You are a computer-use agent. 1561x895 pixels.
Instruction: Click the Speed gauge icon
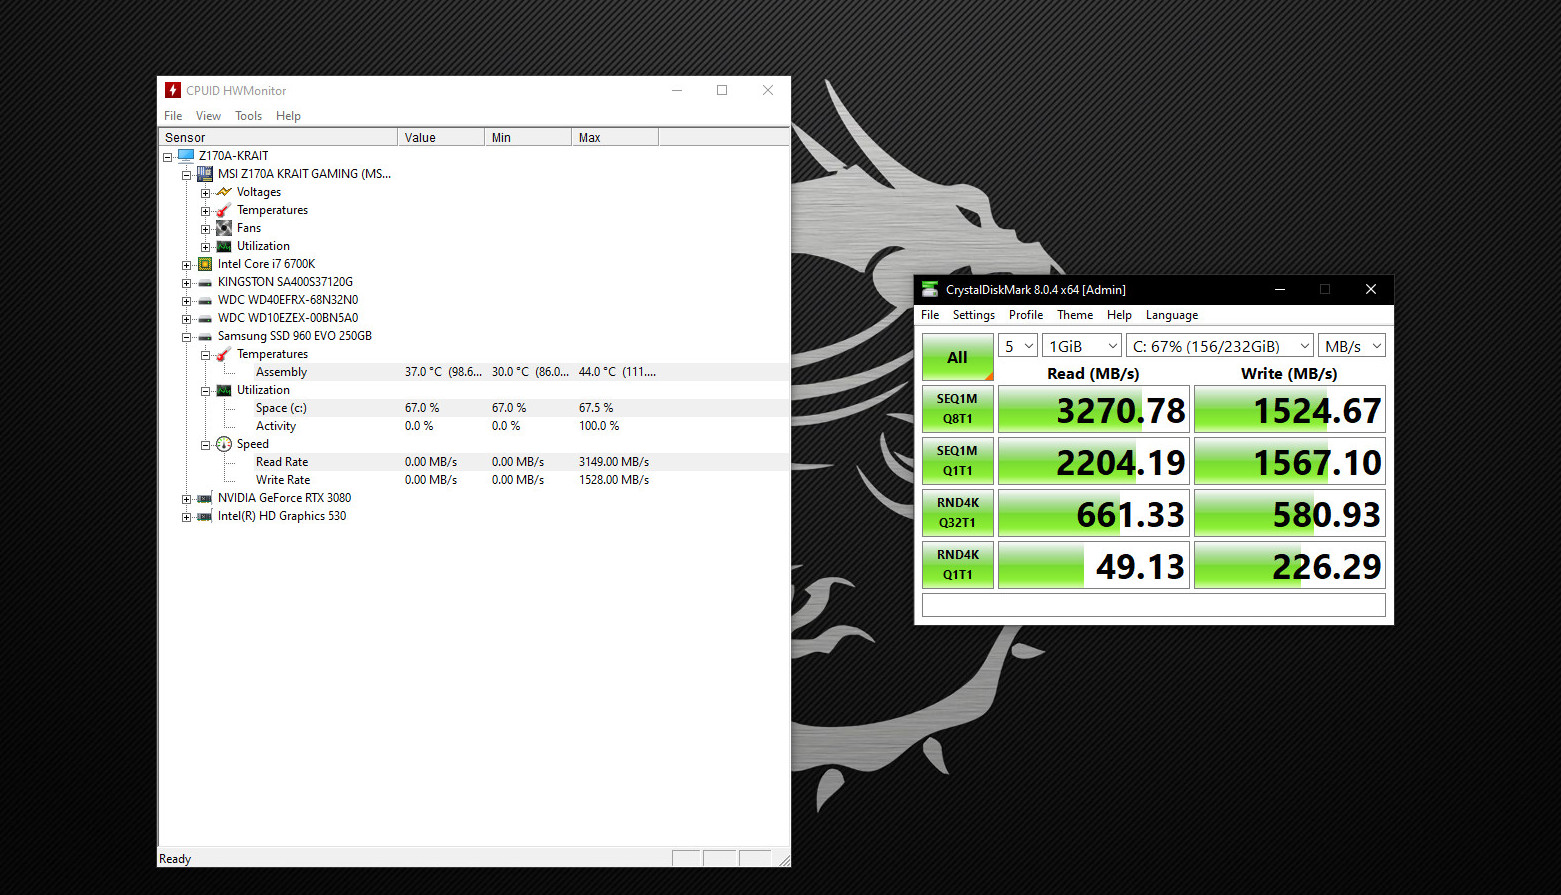(224, 444)
